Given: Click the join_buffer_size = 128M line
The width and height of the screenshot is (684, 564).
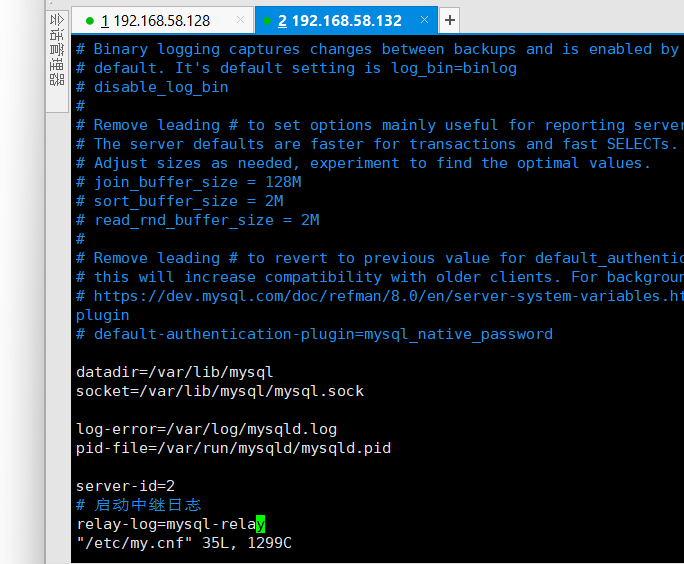Looking at the screenshot, I should point(190,182).
